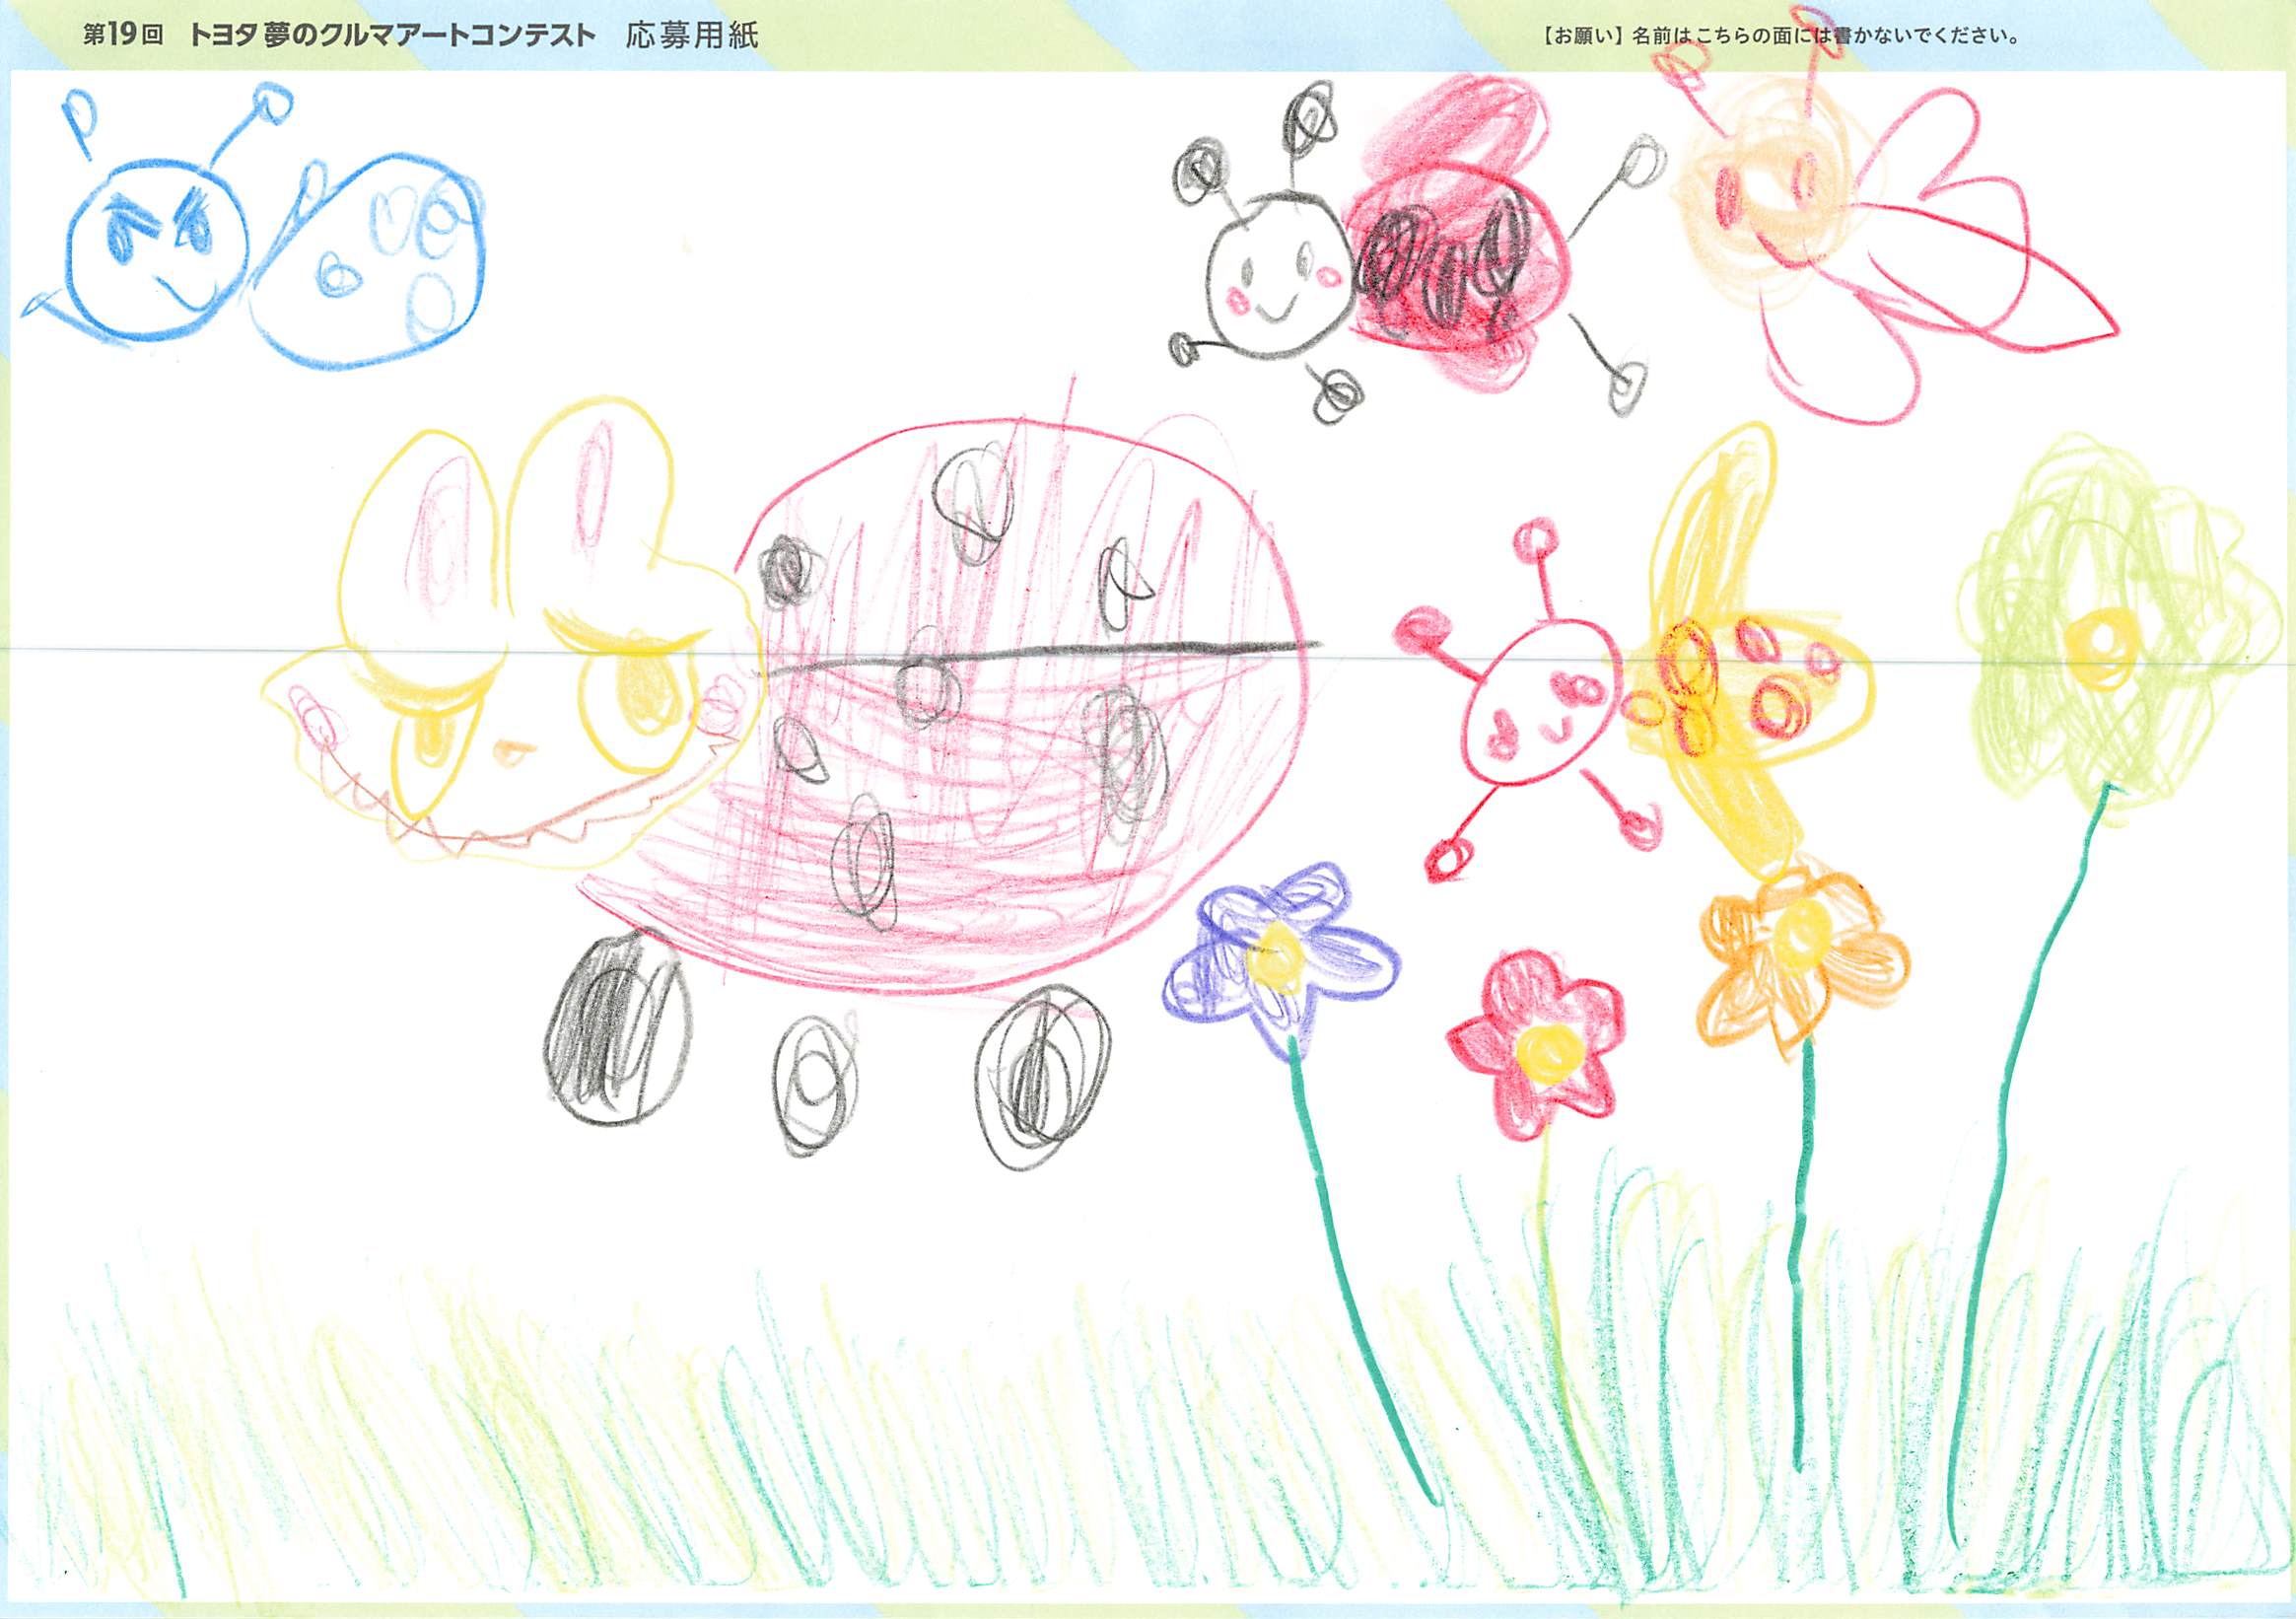Click the rear black scribbled wheel
2296x1619 pixels.
[x=1044, y=1077]
